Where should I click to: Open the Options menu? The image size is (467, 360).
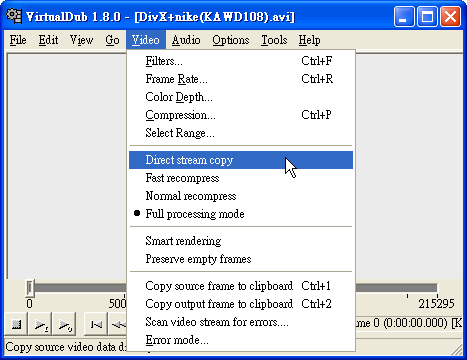(x=231, y=40)
